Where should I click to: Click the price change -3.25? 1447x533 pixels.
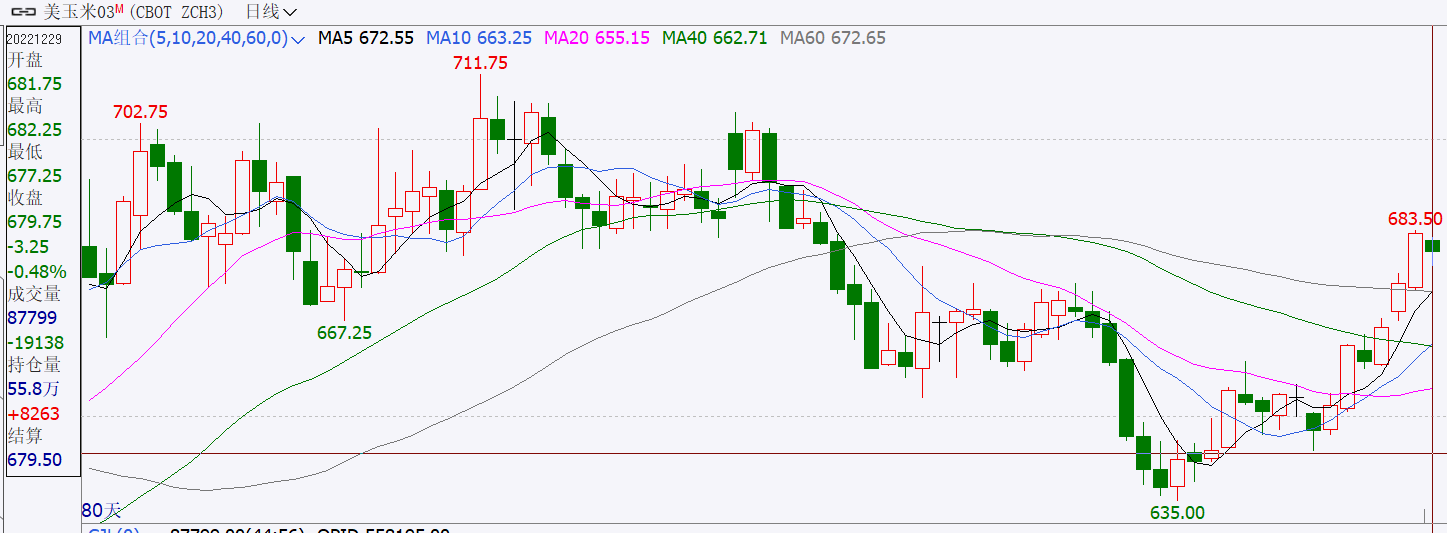coord(29,247)
